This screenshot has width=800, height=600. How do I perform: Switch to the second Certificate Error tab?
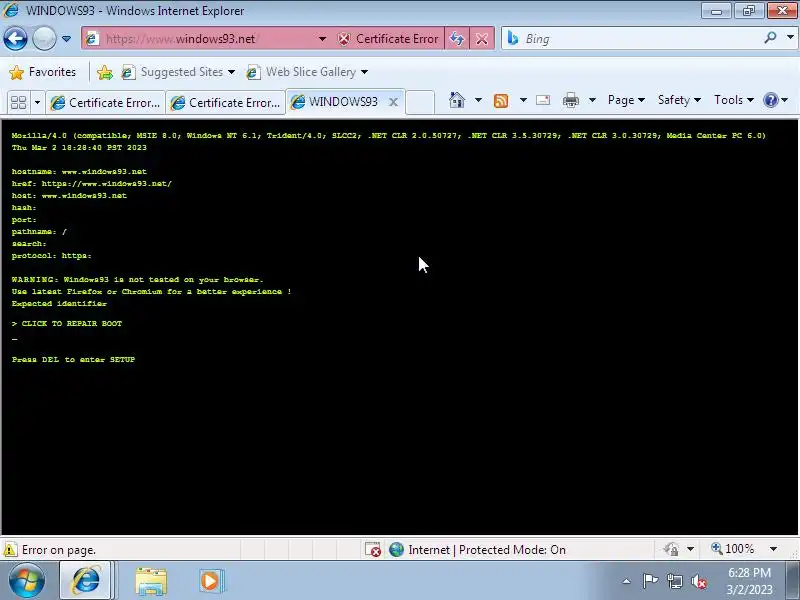click(226, 103)
